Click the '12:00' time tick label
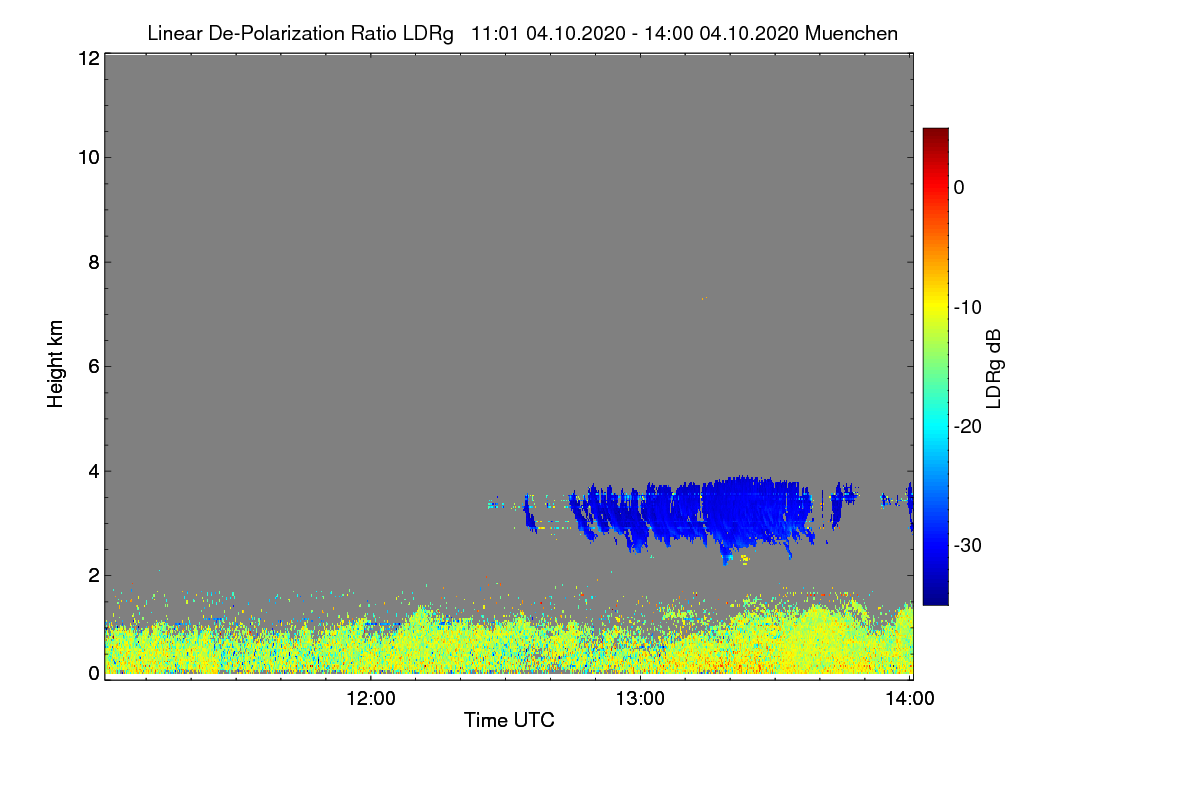Viewport: 1200px width, 800px height. pyautogui.click(x=371, y=699)
